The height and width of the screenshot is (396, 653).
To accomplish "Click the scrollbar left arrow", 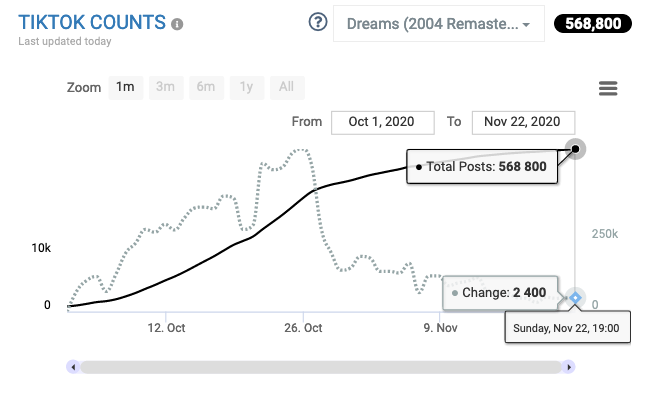I will click(73, 367).
